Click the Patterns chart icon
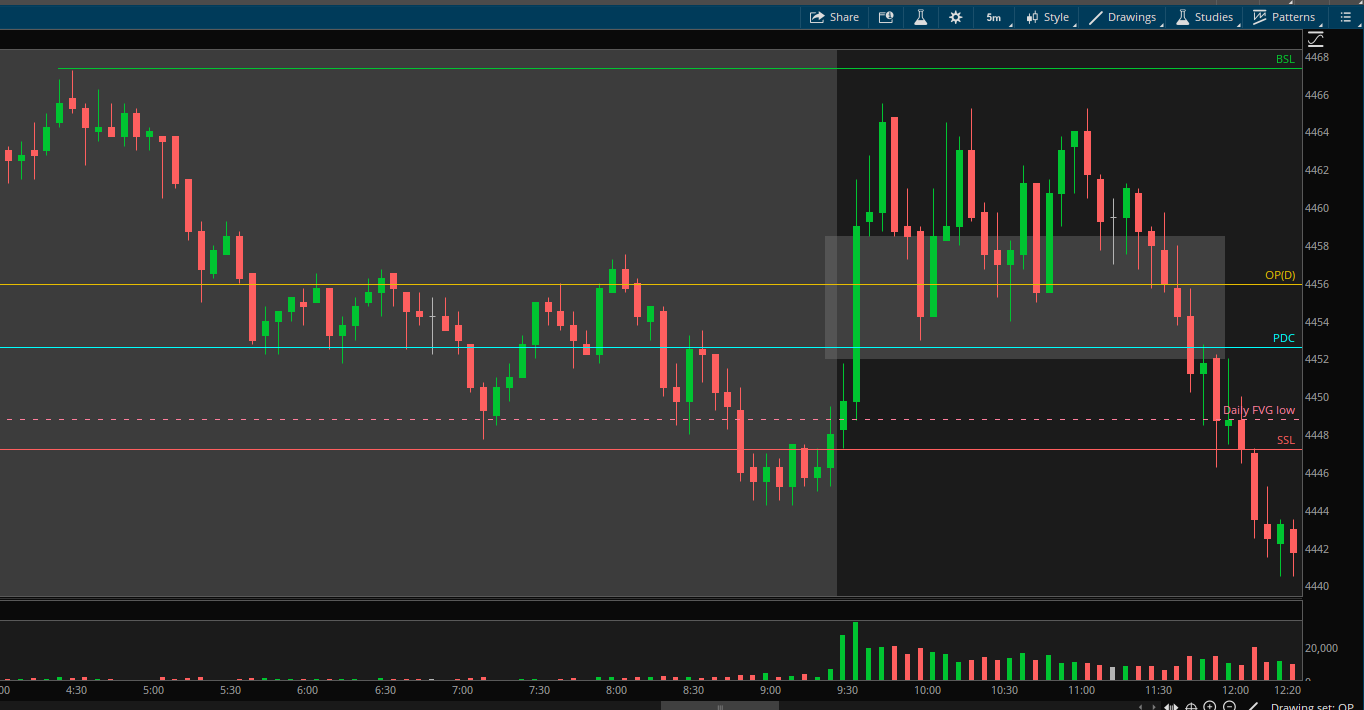Viewport: 1364px width, 710px height. click(1260, 17)
